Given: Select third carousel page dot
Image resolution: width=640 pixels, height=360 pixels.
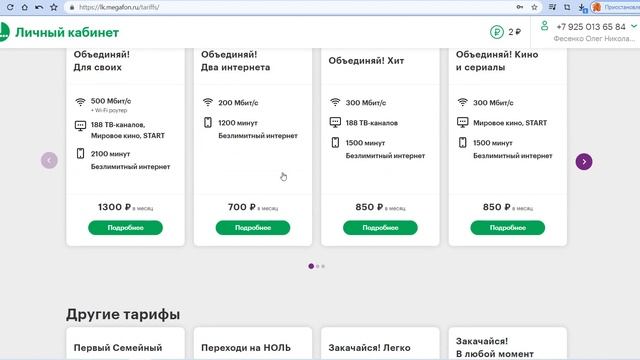Looking at the screenshot, I should tap(323, 266).
